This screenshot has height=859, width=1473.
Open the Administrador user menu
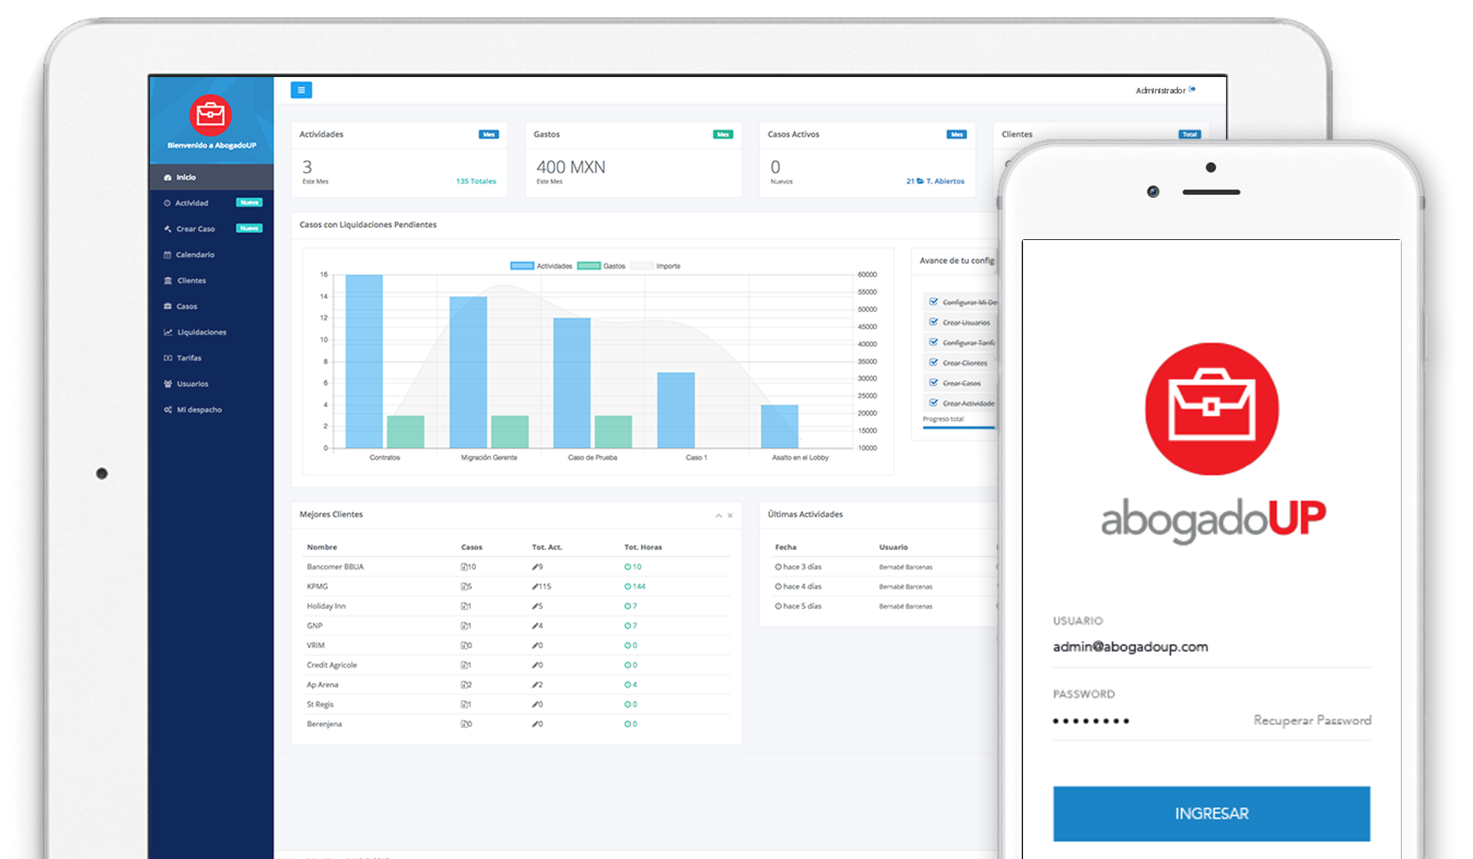pyautogui.click(x=1160, y=90)
